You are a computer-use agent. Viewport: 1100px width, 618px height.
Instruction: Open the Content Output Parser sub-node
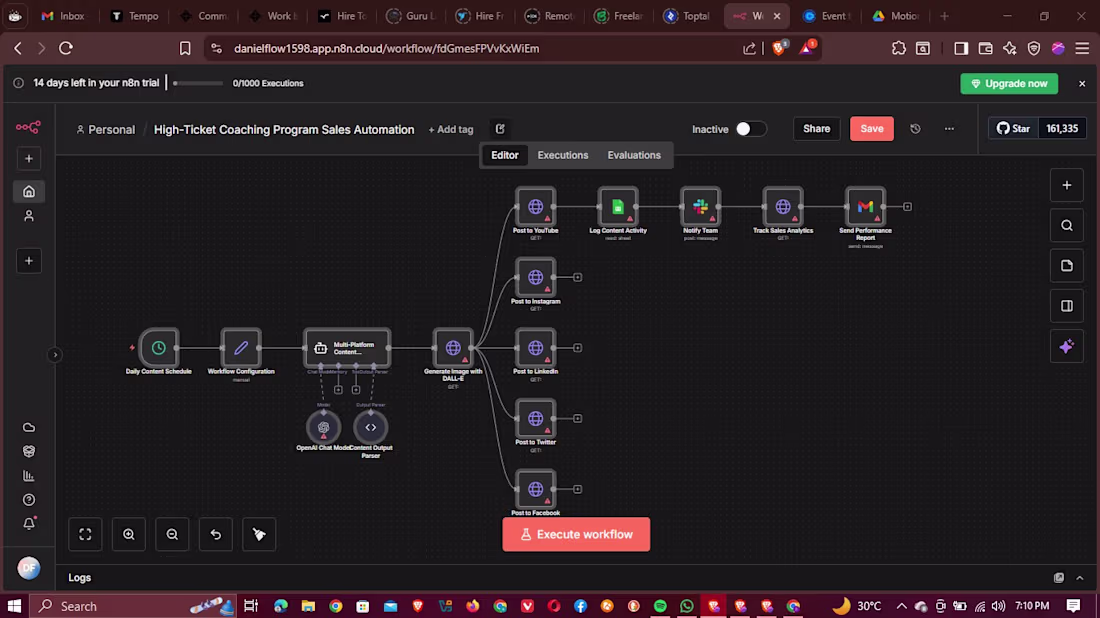coord(370,427)
